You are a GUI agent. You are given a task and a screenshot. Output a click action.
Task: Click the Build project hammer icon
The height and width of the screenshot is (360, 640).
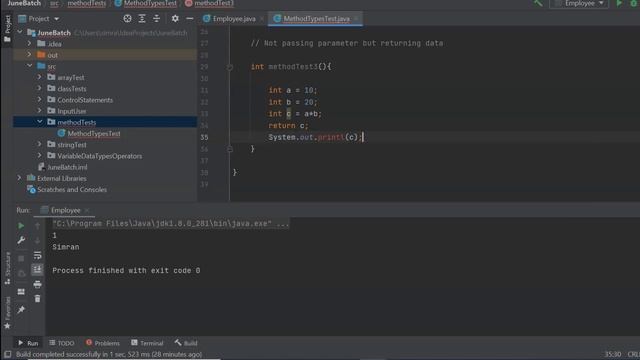point(538,3)
